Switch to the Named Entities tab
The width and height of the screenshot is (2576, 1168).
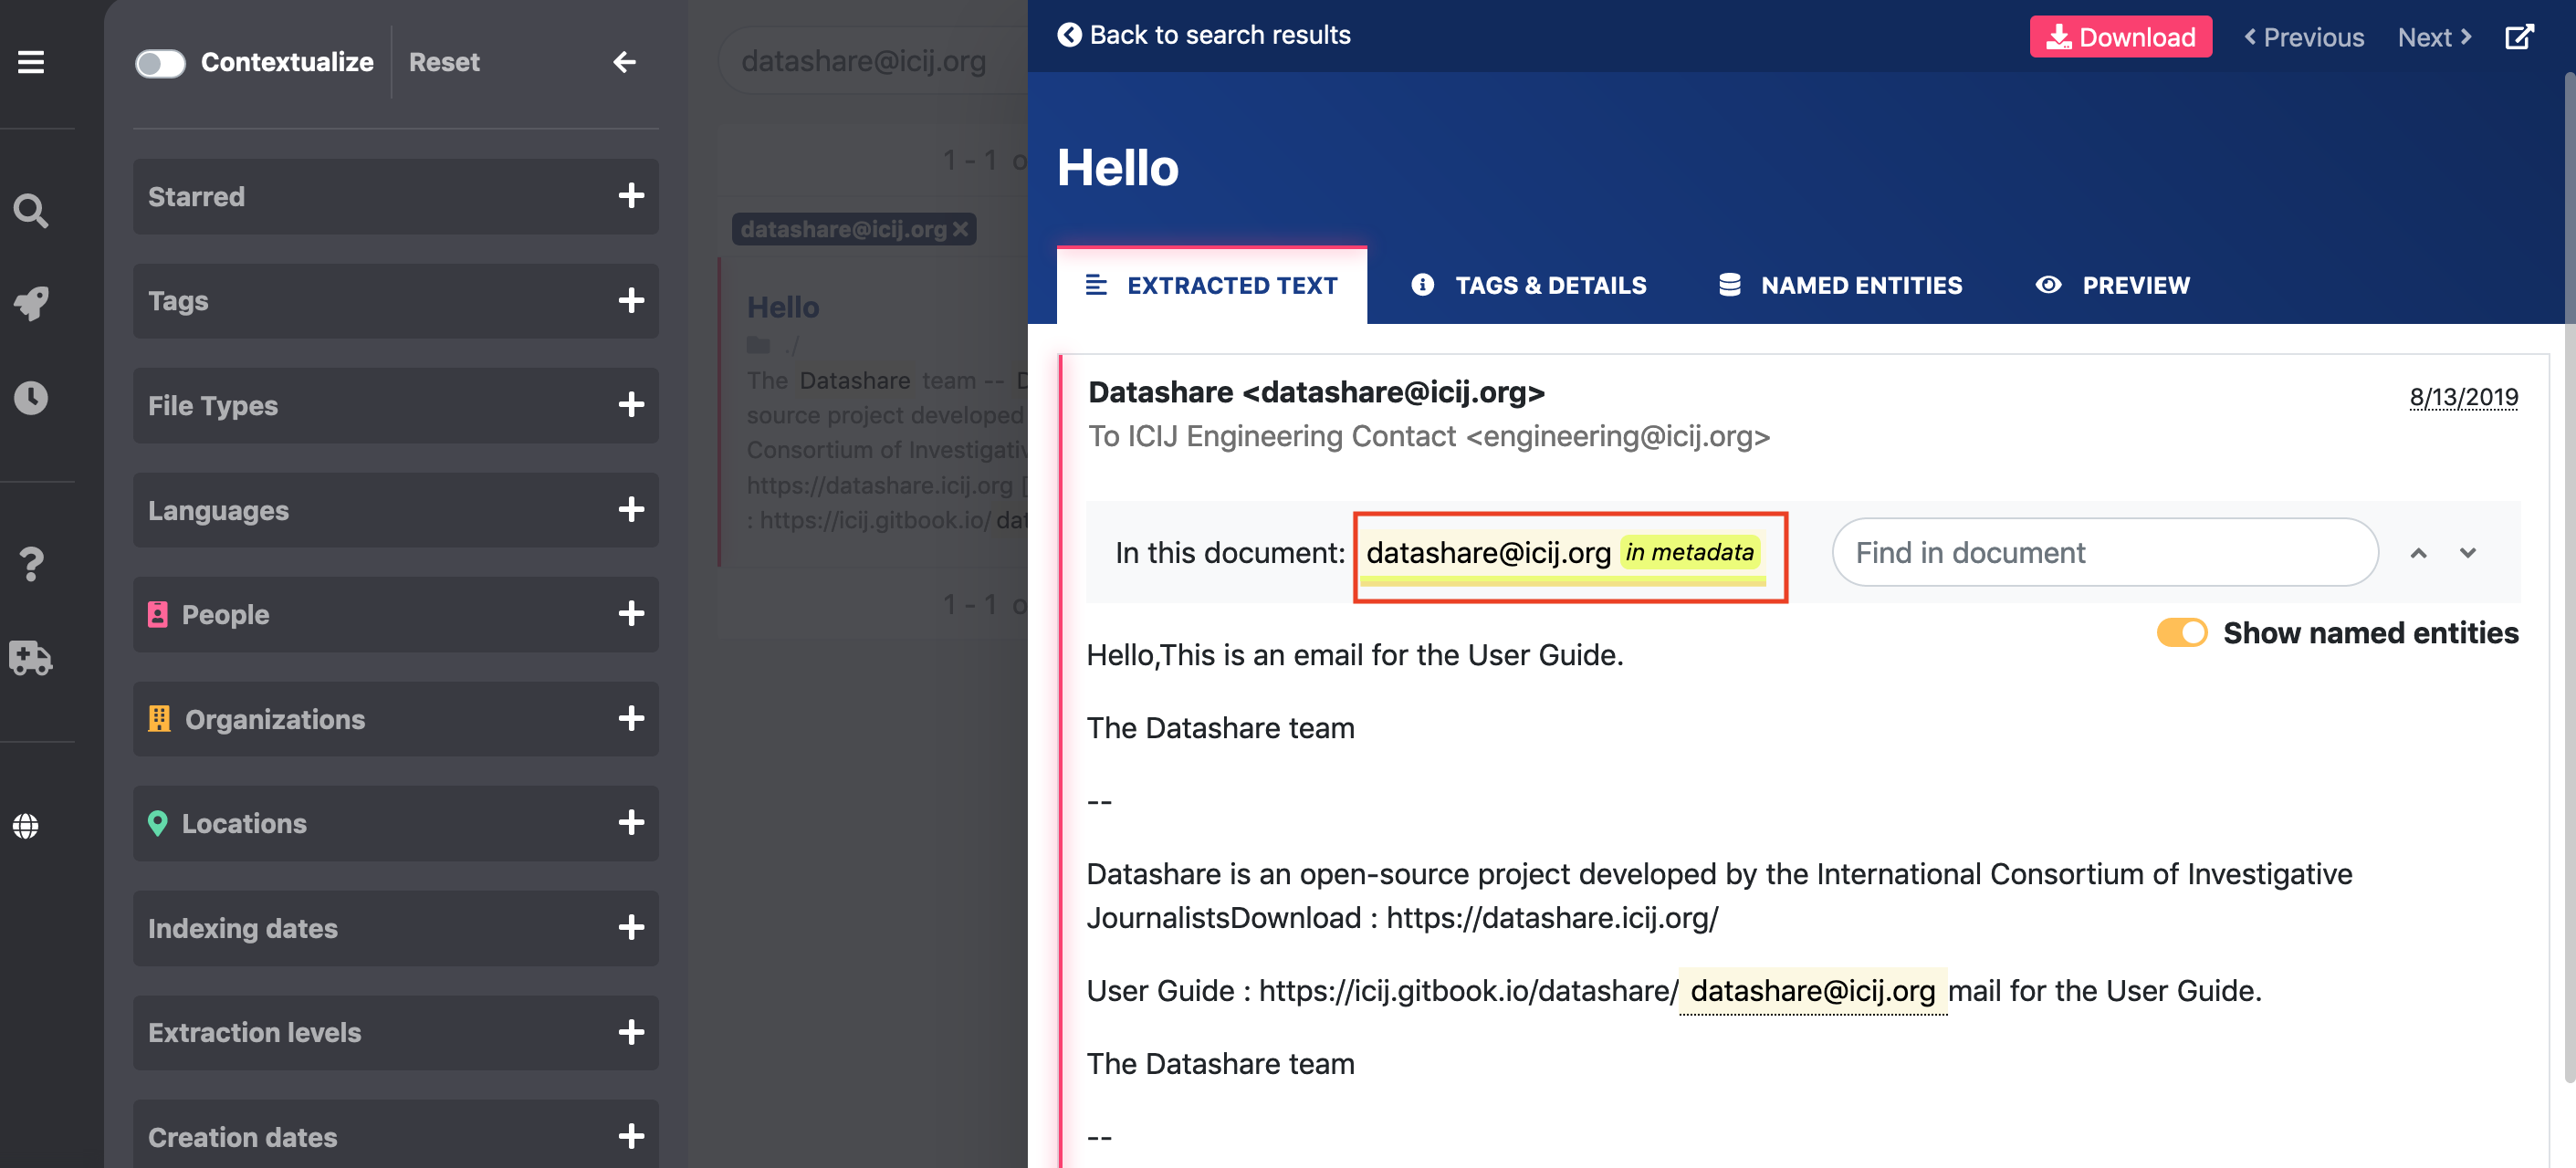click(x=1840, y=285)
